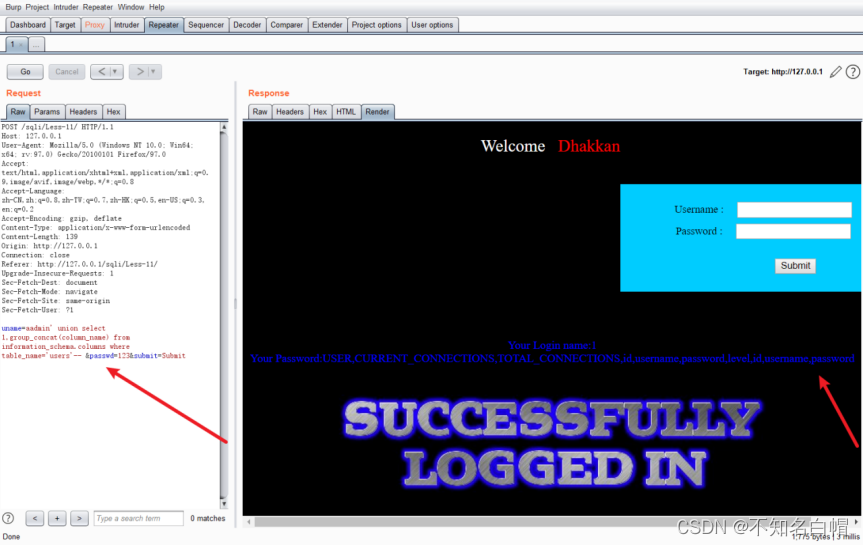Open forward history dropdown arrow
This screenshot has width=863, height=546.
154,72
